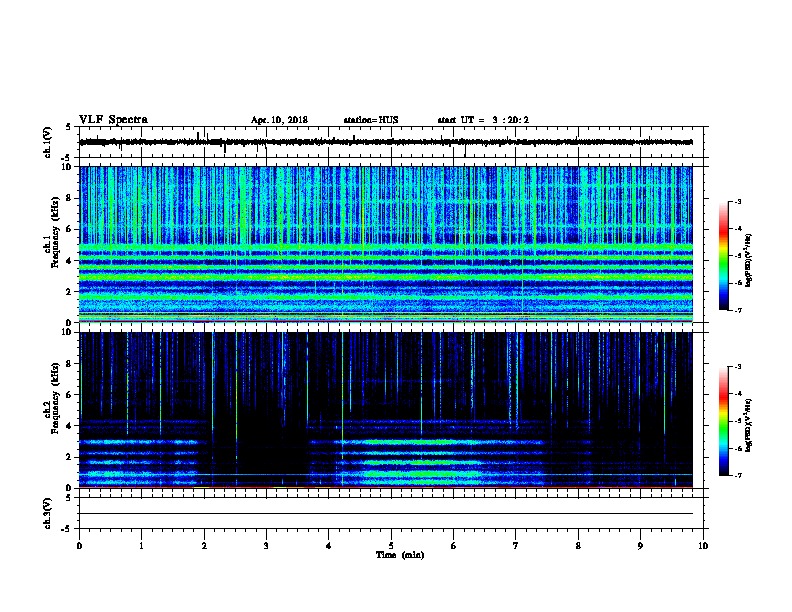Click time axis tick label "1"
This screenshot has width=792, height=612.
tap(142, 546)
